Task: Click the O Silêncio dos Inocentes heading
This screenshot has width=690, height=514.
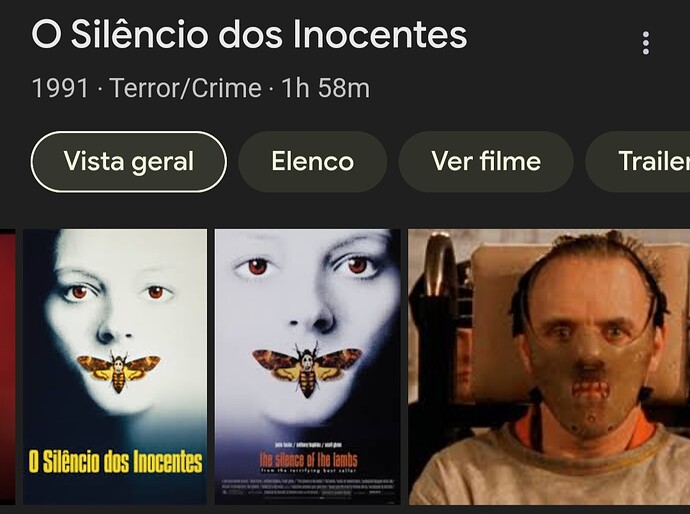Action: coord(249,34)
